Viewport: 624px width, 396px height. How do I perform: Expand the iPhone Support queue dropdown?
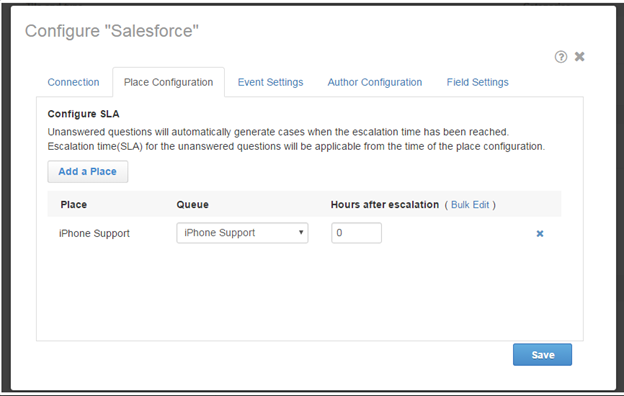[242, 233]
